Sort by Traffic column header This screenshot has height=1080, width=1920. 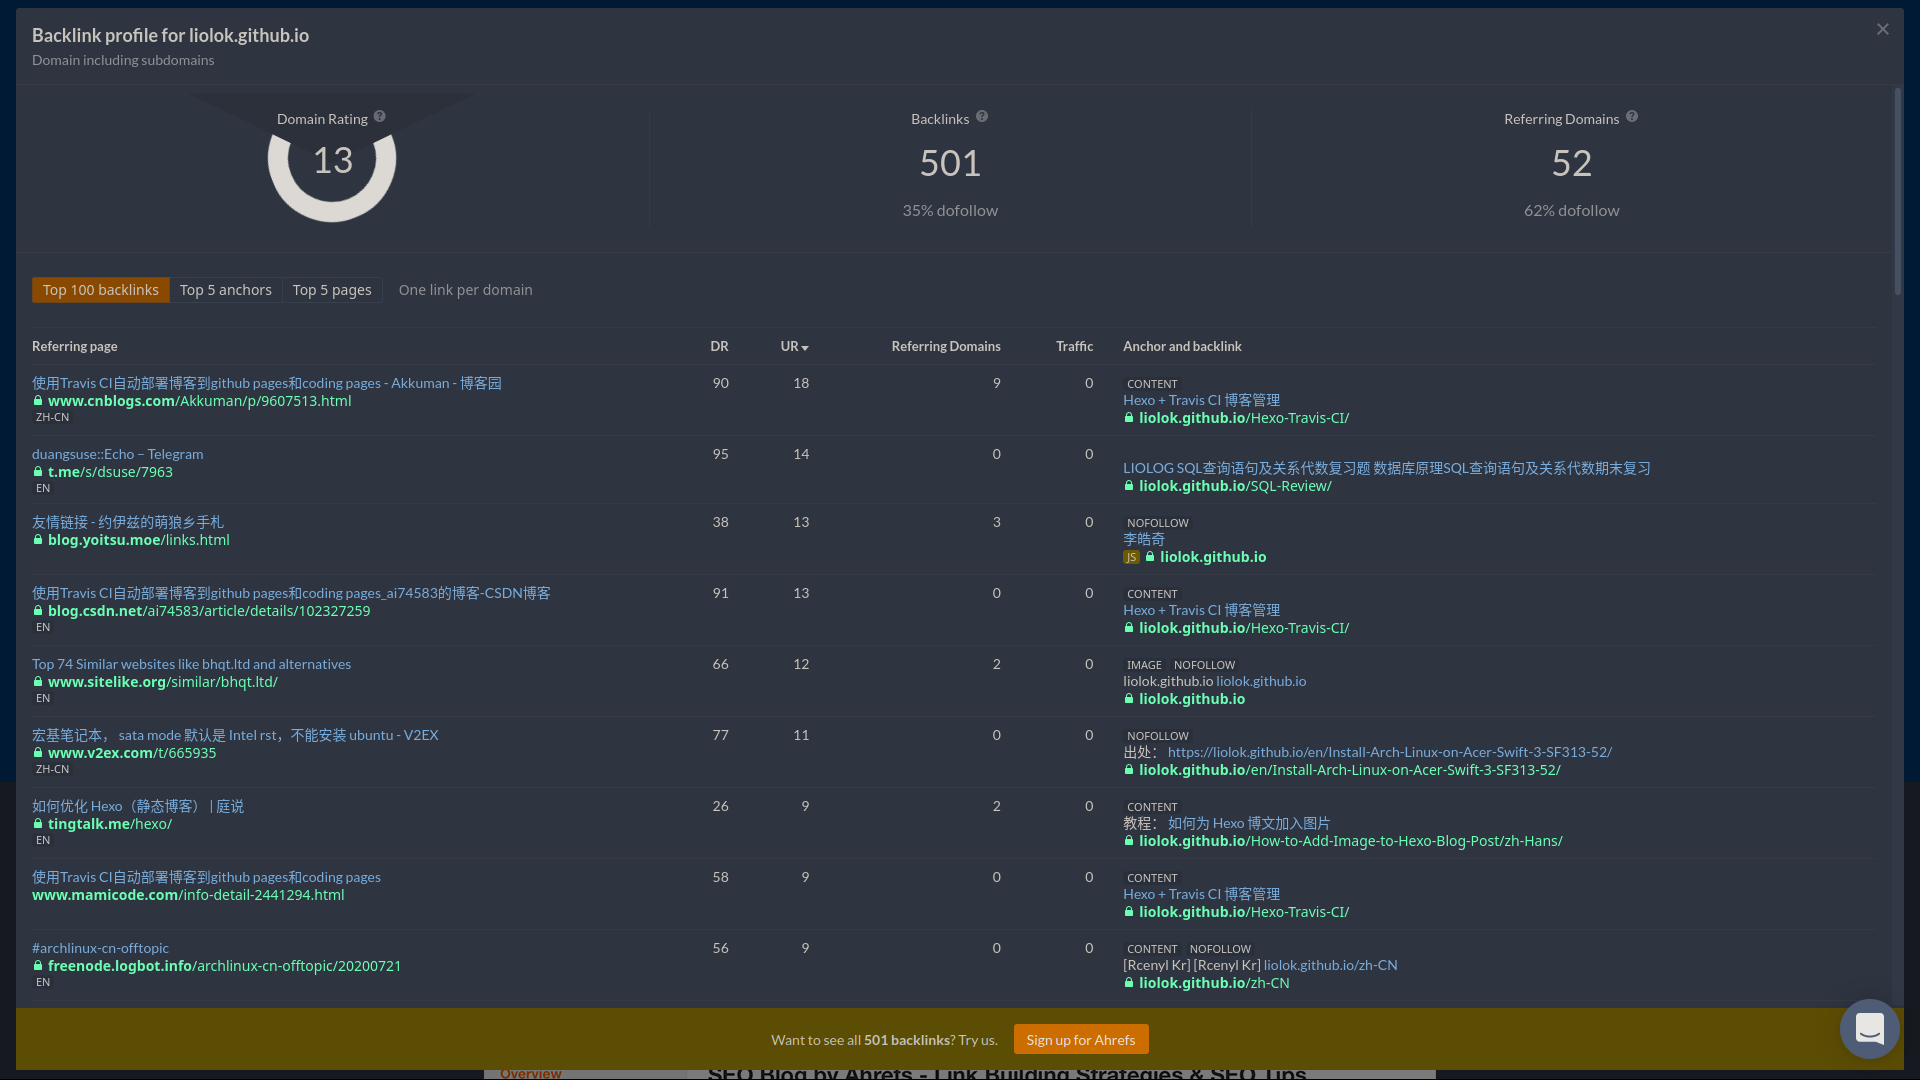[x=1074, y=346]
